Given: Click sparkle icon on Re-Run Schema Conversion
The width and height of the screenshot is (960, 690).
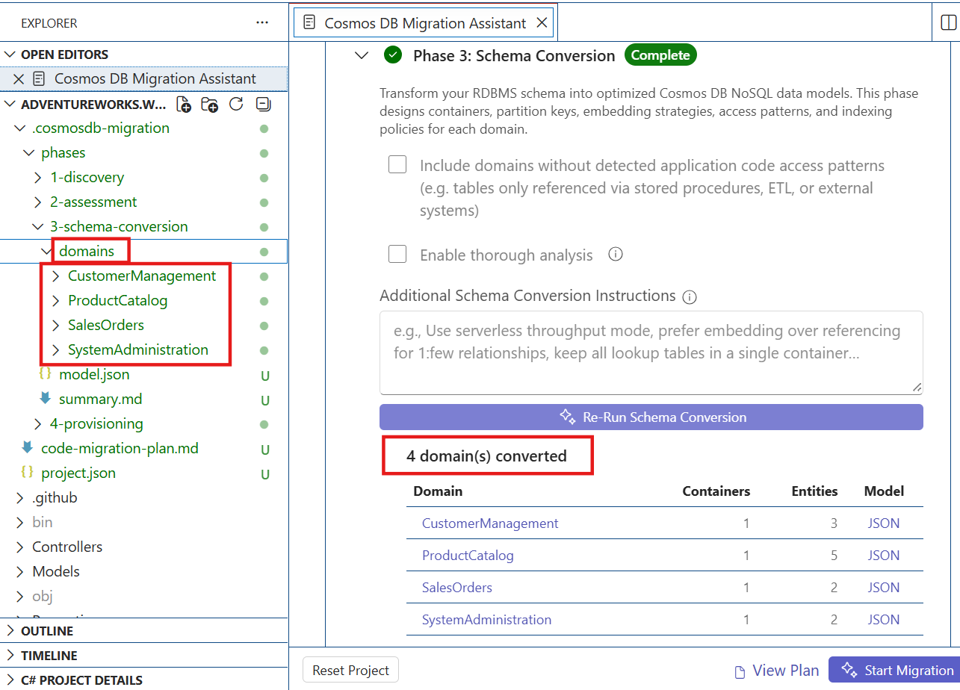Looking at the screenshot, I should pos(568,417).
